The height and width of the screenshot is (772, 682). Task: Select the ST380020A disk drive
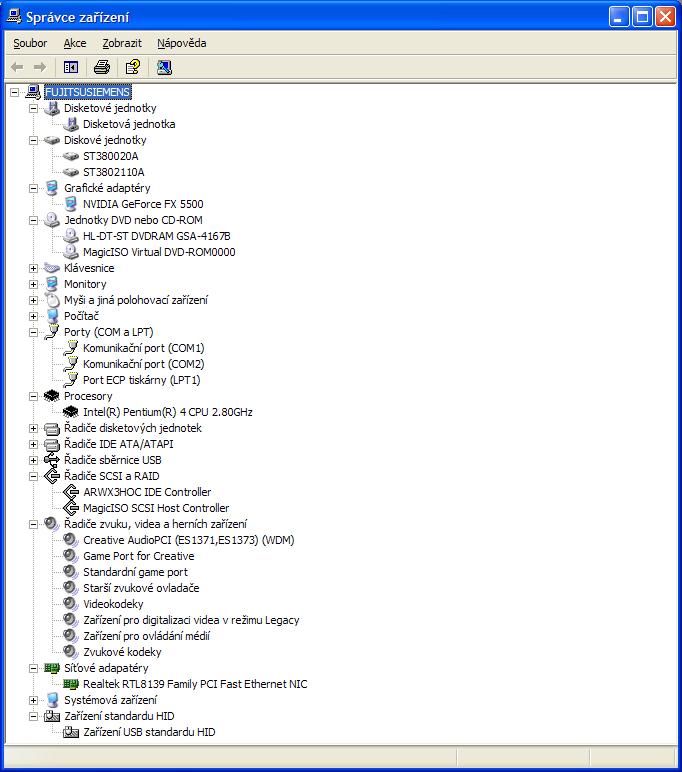point(110,156)
